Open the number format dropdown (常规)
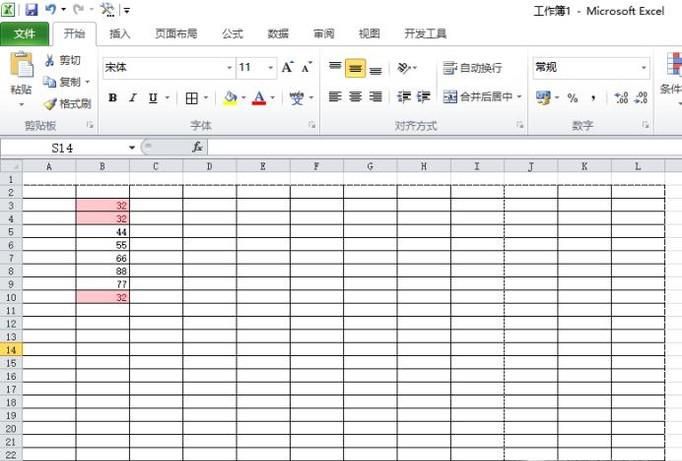 pyautogui.click(x=643, y=68)
